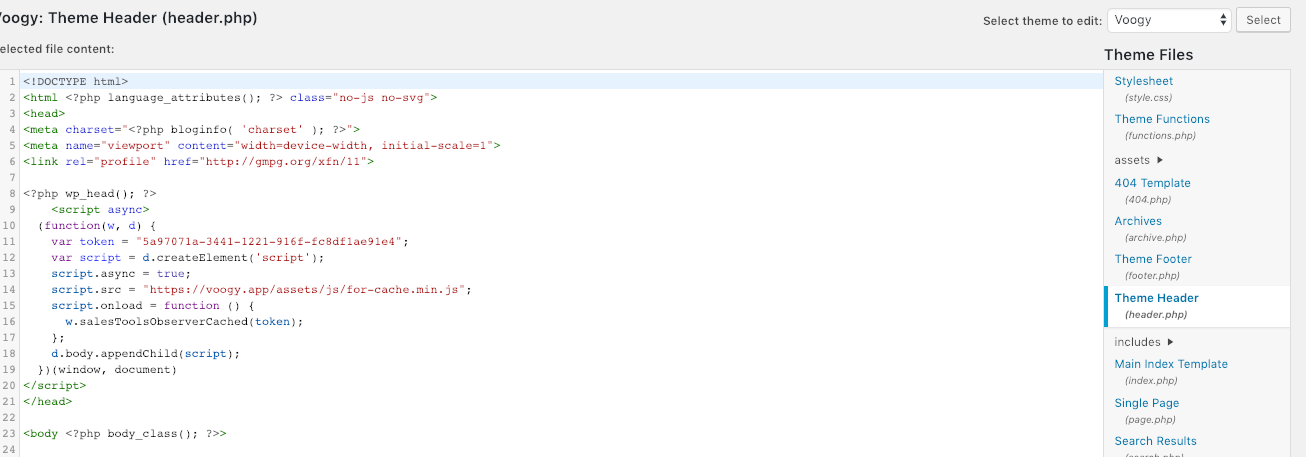Viewport: 1306px width, 457px height.
Task: Click the closing </head> tag line
Action: tap(48, 401)
